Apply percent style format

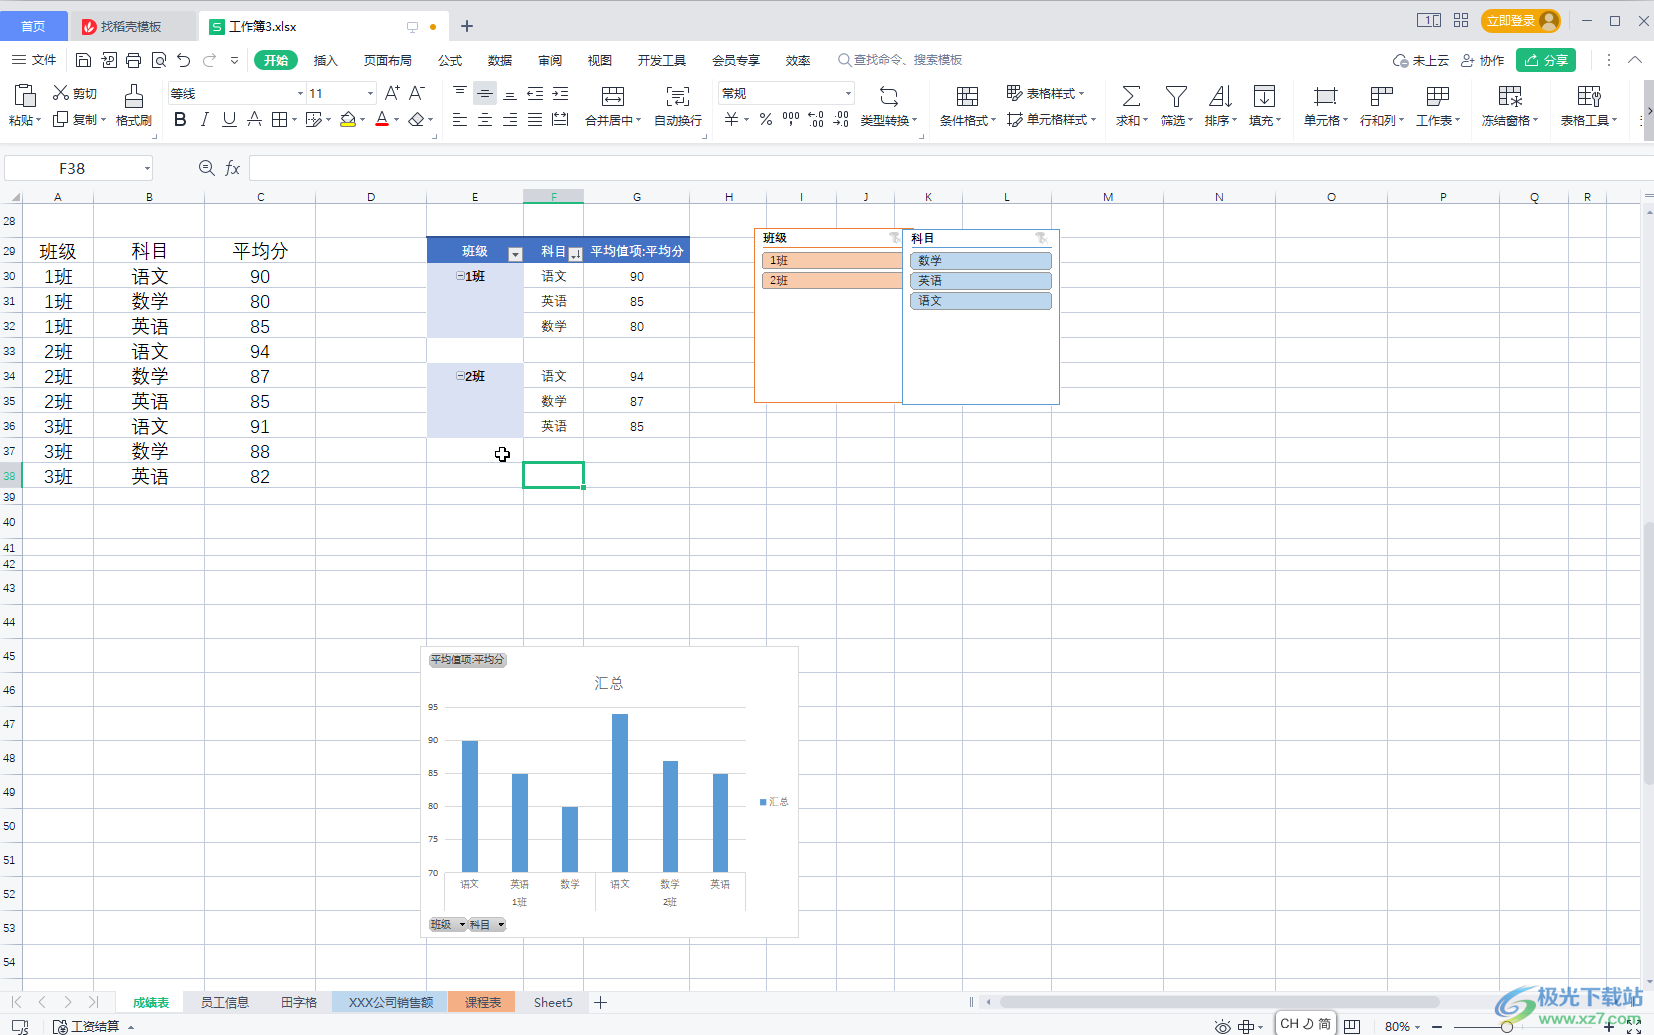[766, 120]
